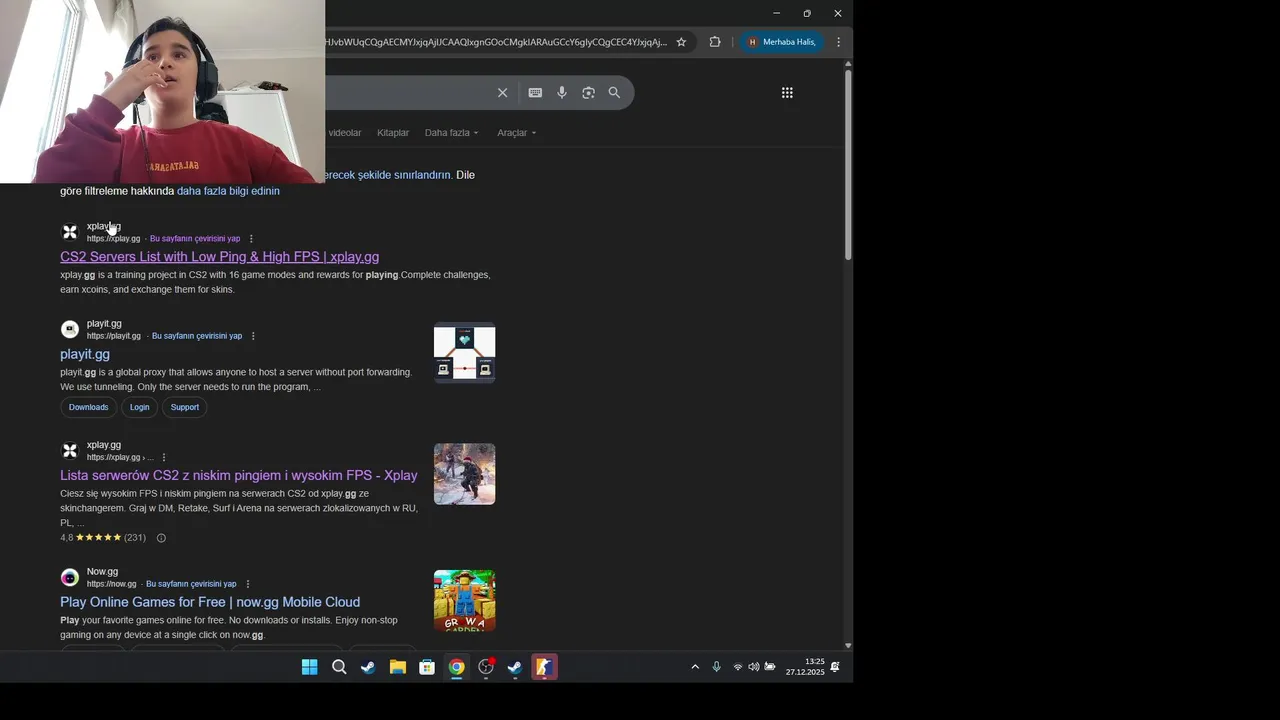
Task: Click 'https://playit.gg' URL text
Action: click(114, 336)
